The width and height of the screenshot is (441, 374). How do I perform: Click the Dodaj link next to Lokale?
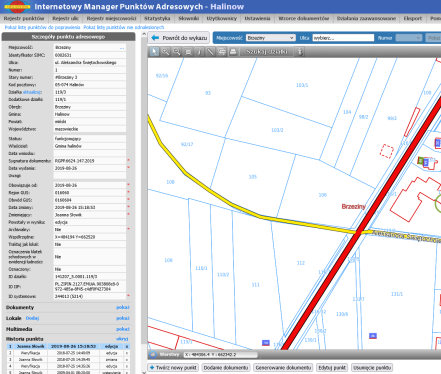(32, 318)
